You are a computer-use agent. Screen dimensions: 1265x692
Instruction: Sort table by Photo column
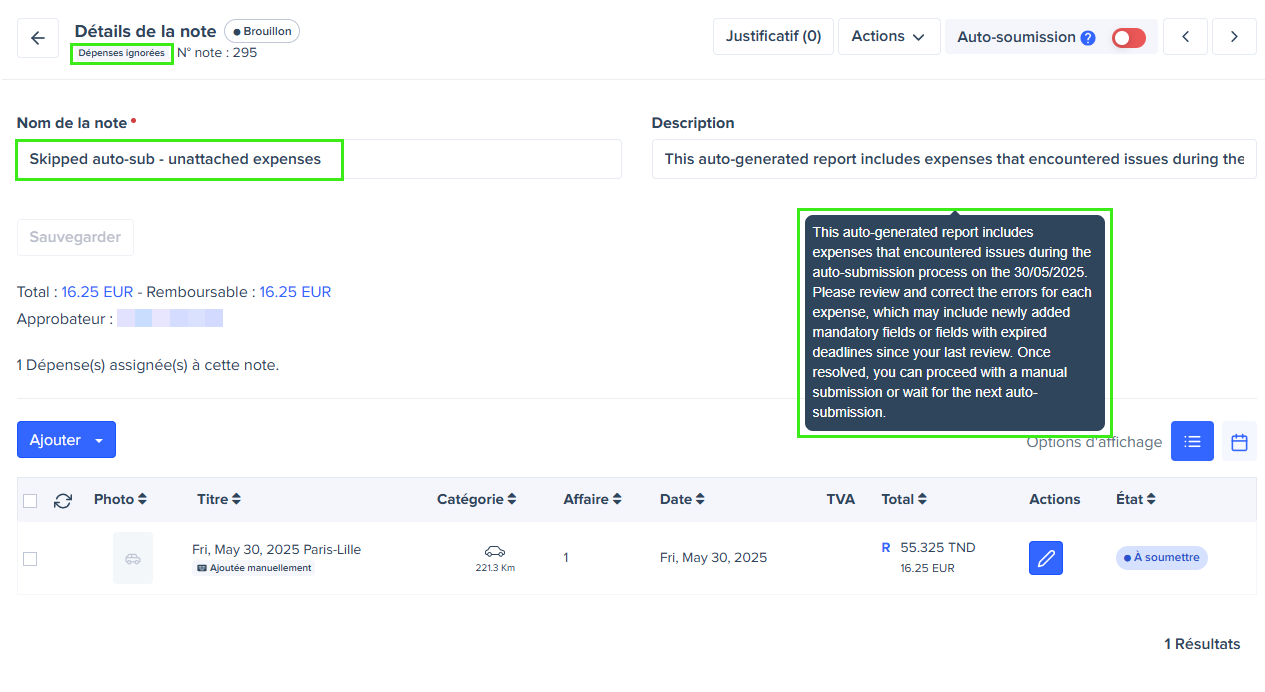coord(120,499)
